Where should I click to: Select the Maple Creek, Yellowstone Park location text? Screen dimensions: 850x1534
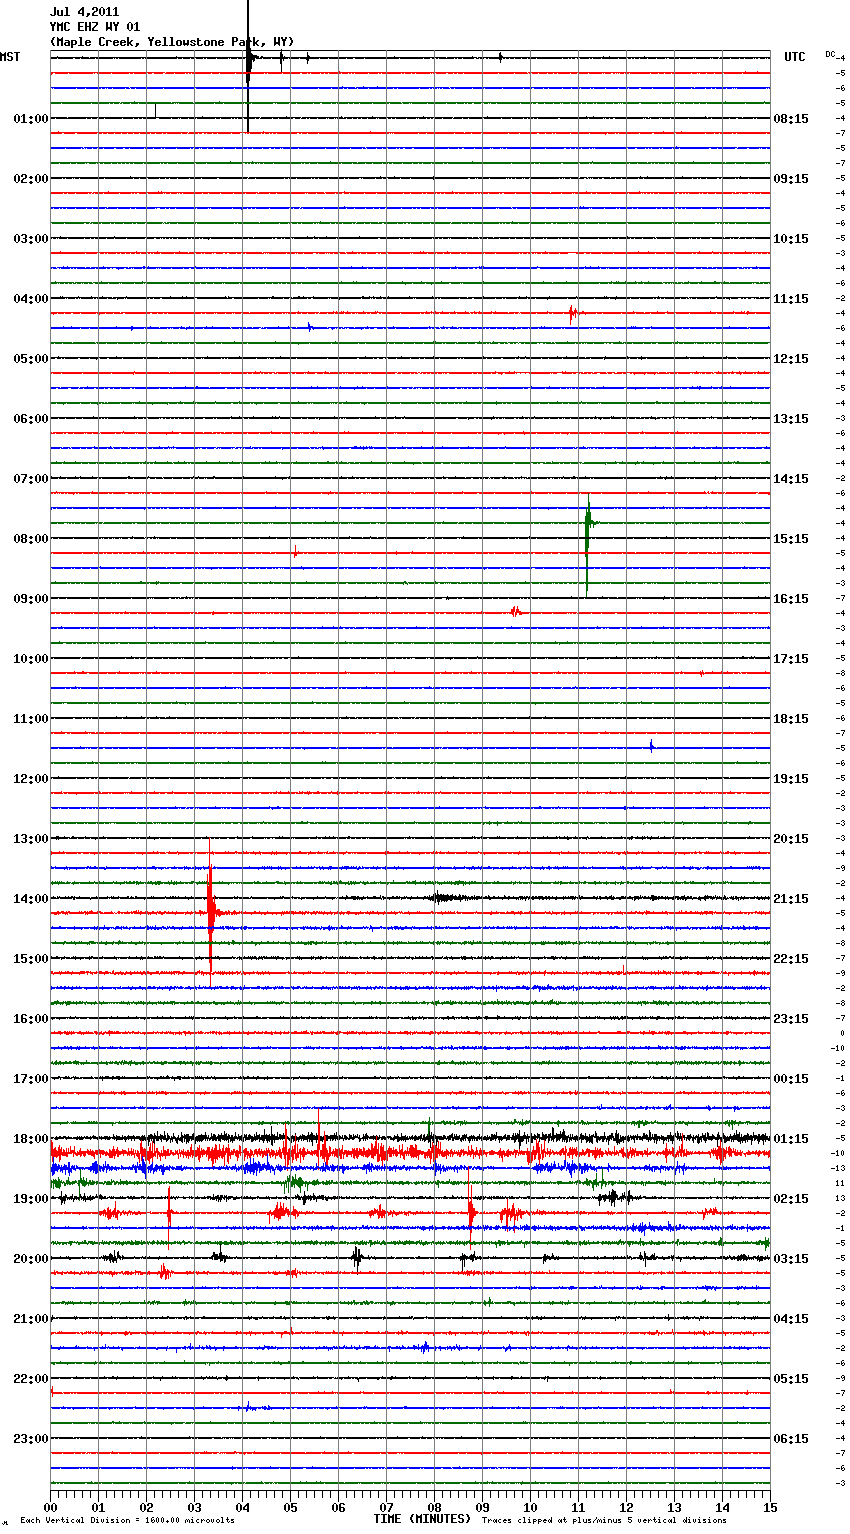coord(172,42)
